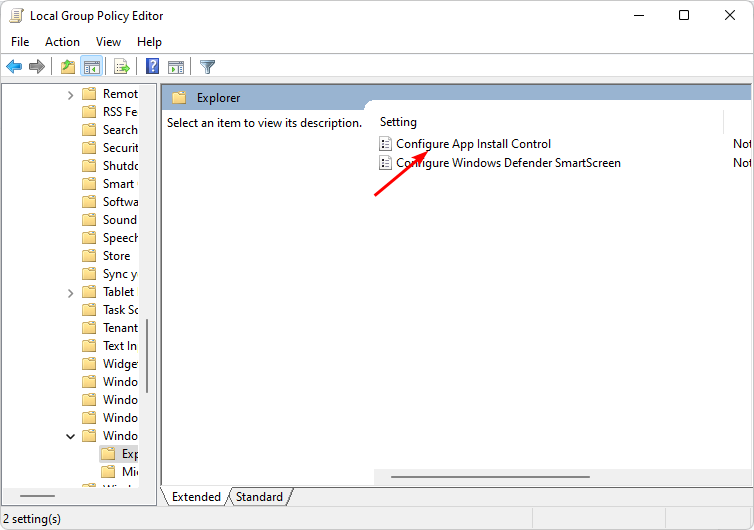
Task: Click the Back arrow toolbar icon
Action: tap(14, 66)
